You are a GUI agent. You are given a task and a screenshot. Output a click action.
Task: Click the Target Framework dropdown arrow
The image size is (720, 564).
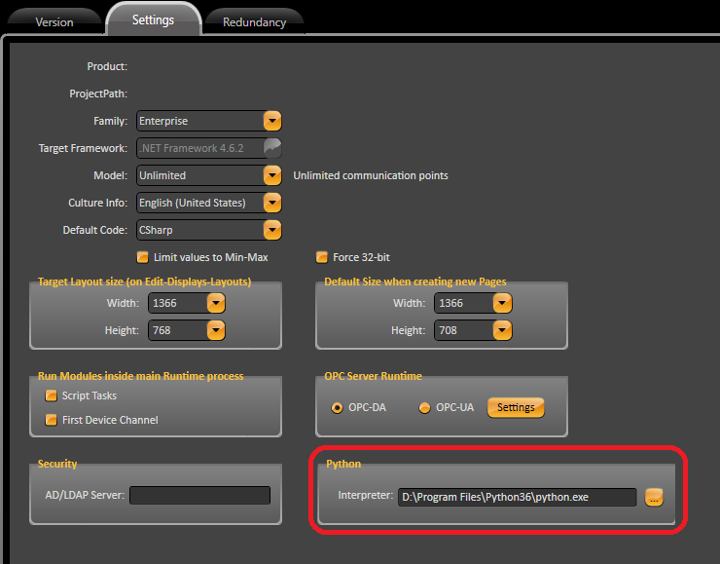pos(272,148)
